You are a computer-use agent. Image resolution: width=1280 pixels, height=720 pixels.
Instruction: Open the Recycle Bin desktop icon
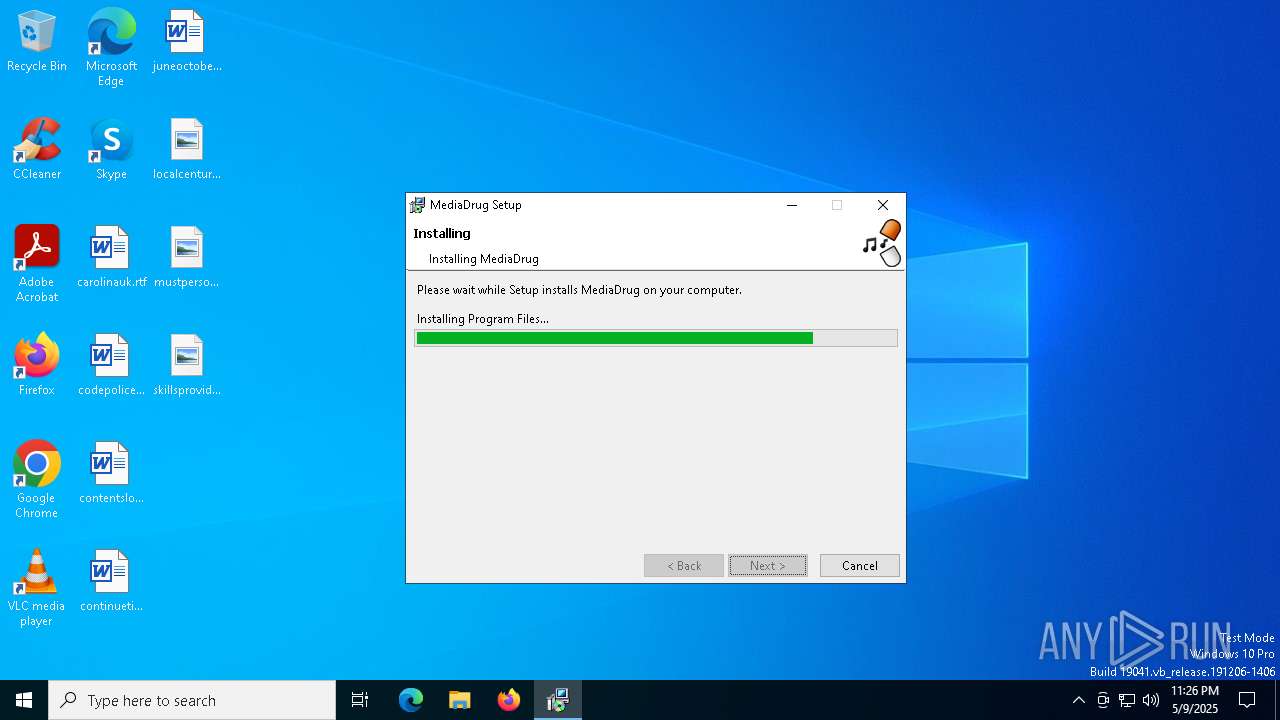pyautogui.click(x=37, y=42)
